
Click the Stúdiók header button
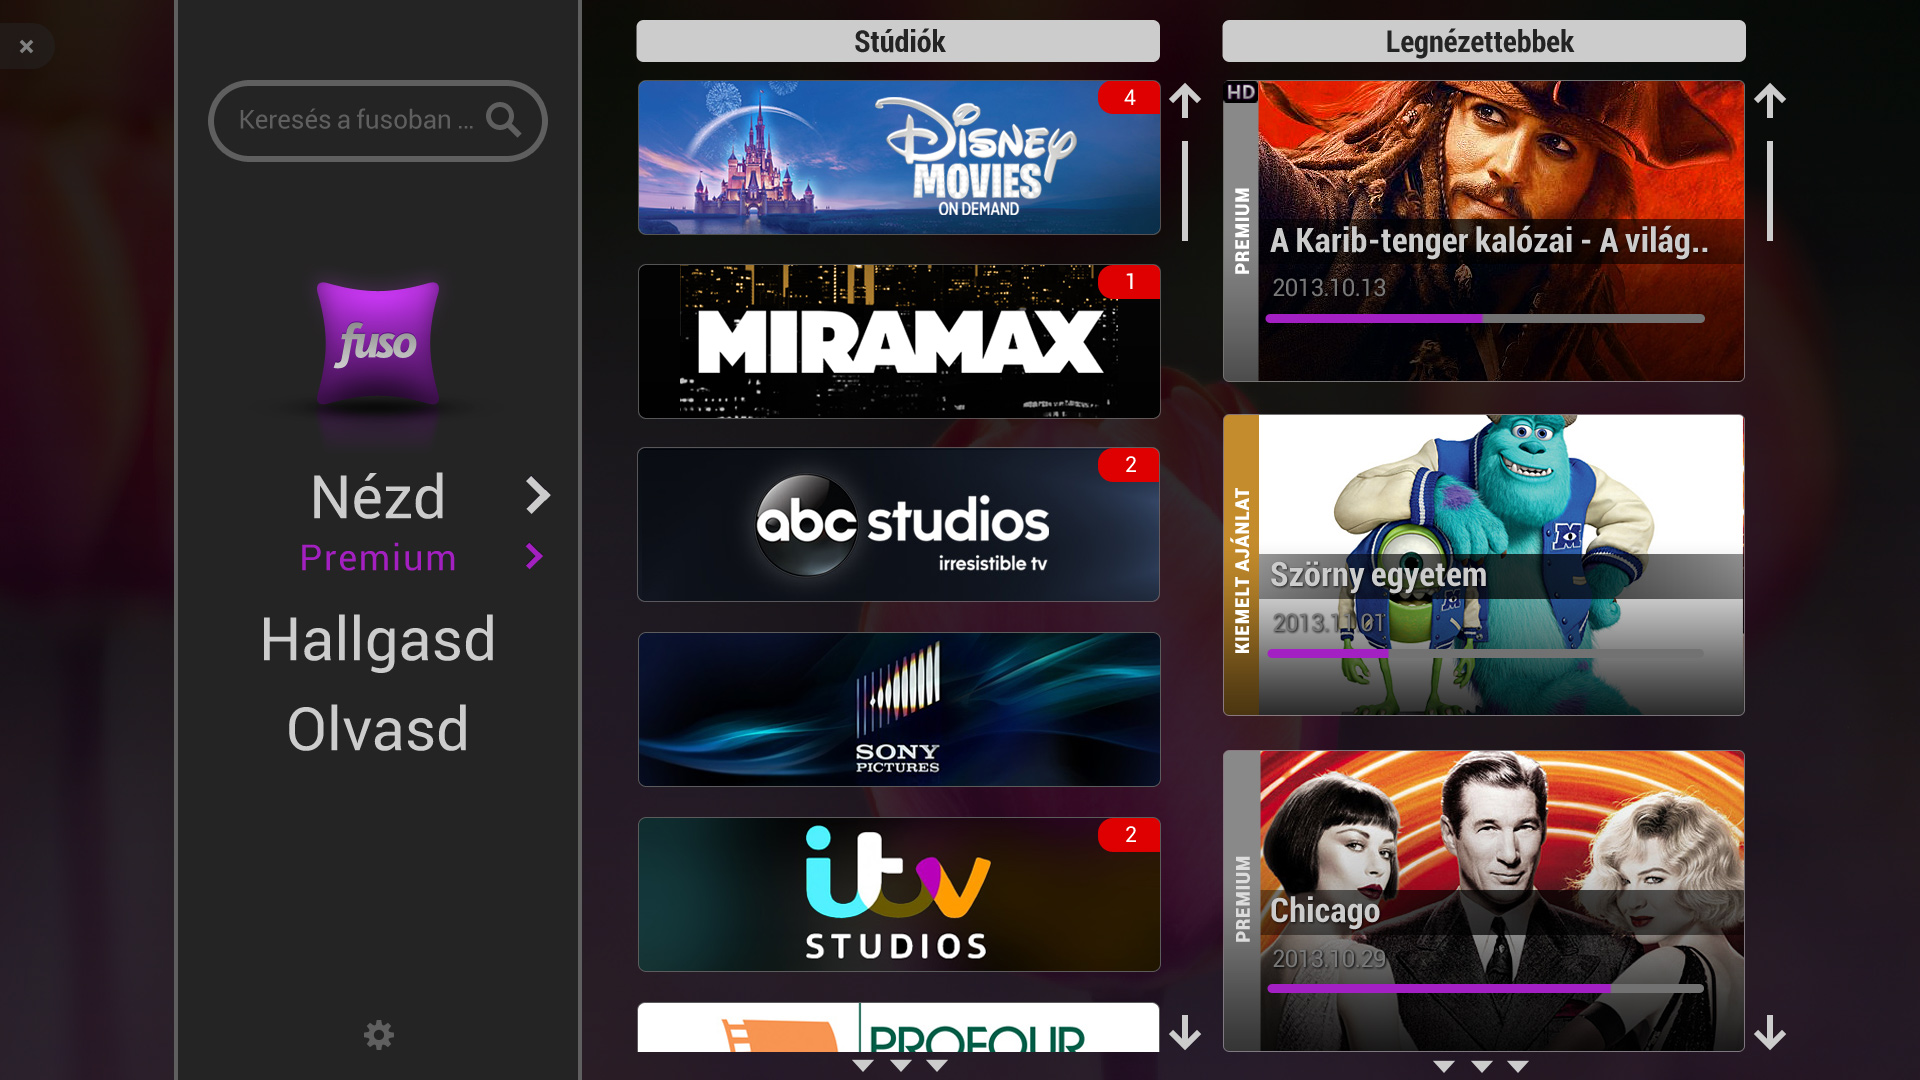(898, 42)
